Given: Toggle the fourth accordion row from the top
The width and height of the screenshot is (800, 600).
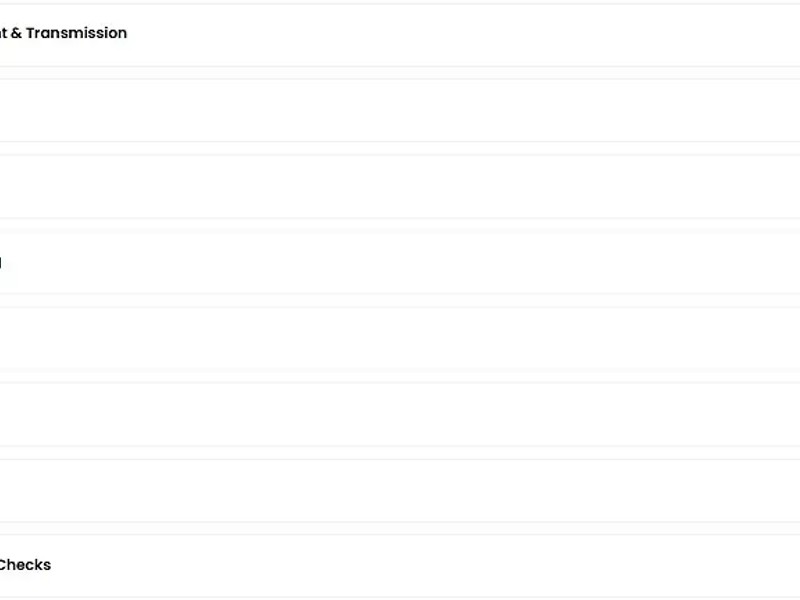Looking at the screenshot, I should tap(400, 262).
